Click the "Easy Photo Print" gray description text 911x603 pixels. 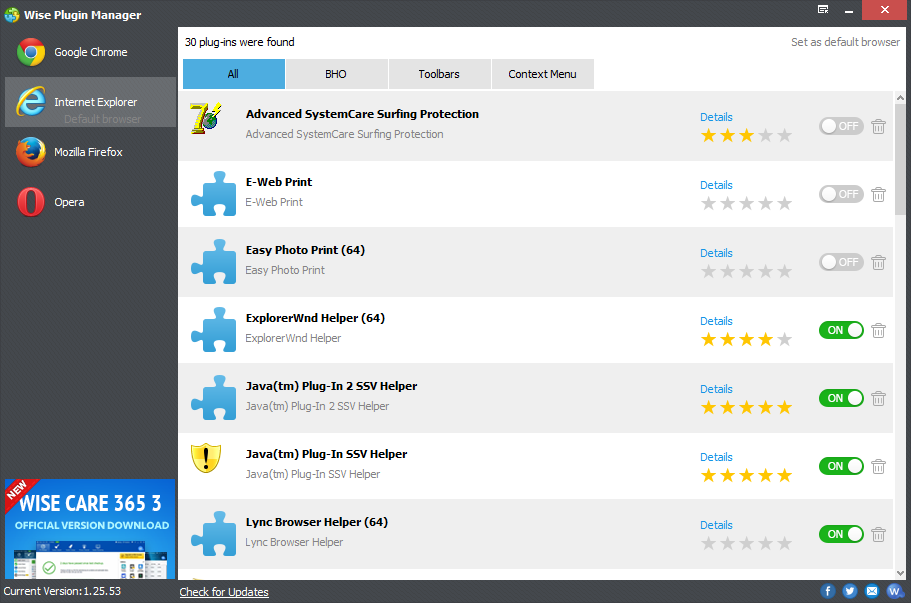click(x=285, y=270)
